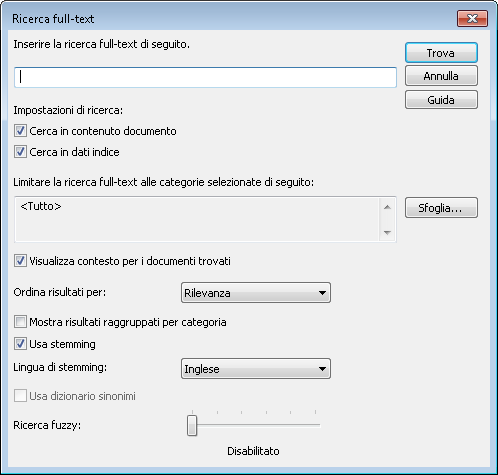Image resolution: width=498 pixels, height=475 pixels.
Task: Click the Trova button
Action: pyautogui.click(x=441, y=53)
